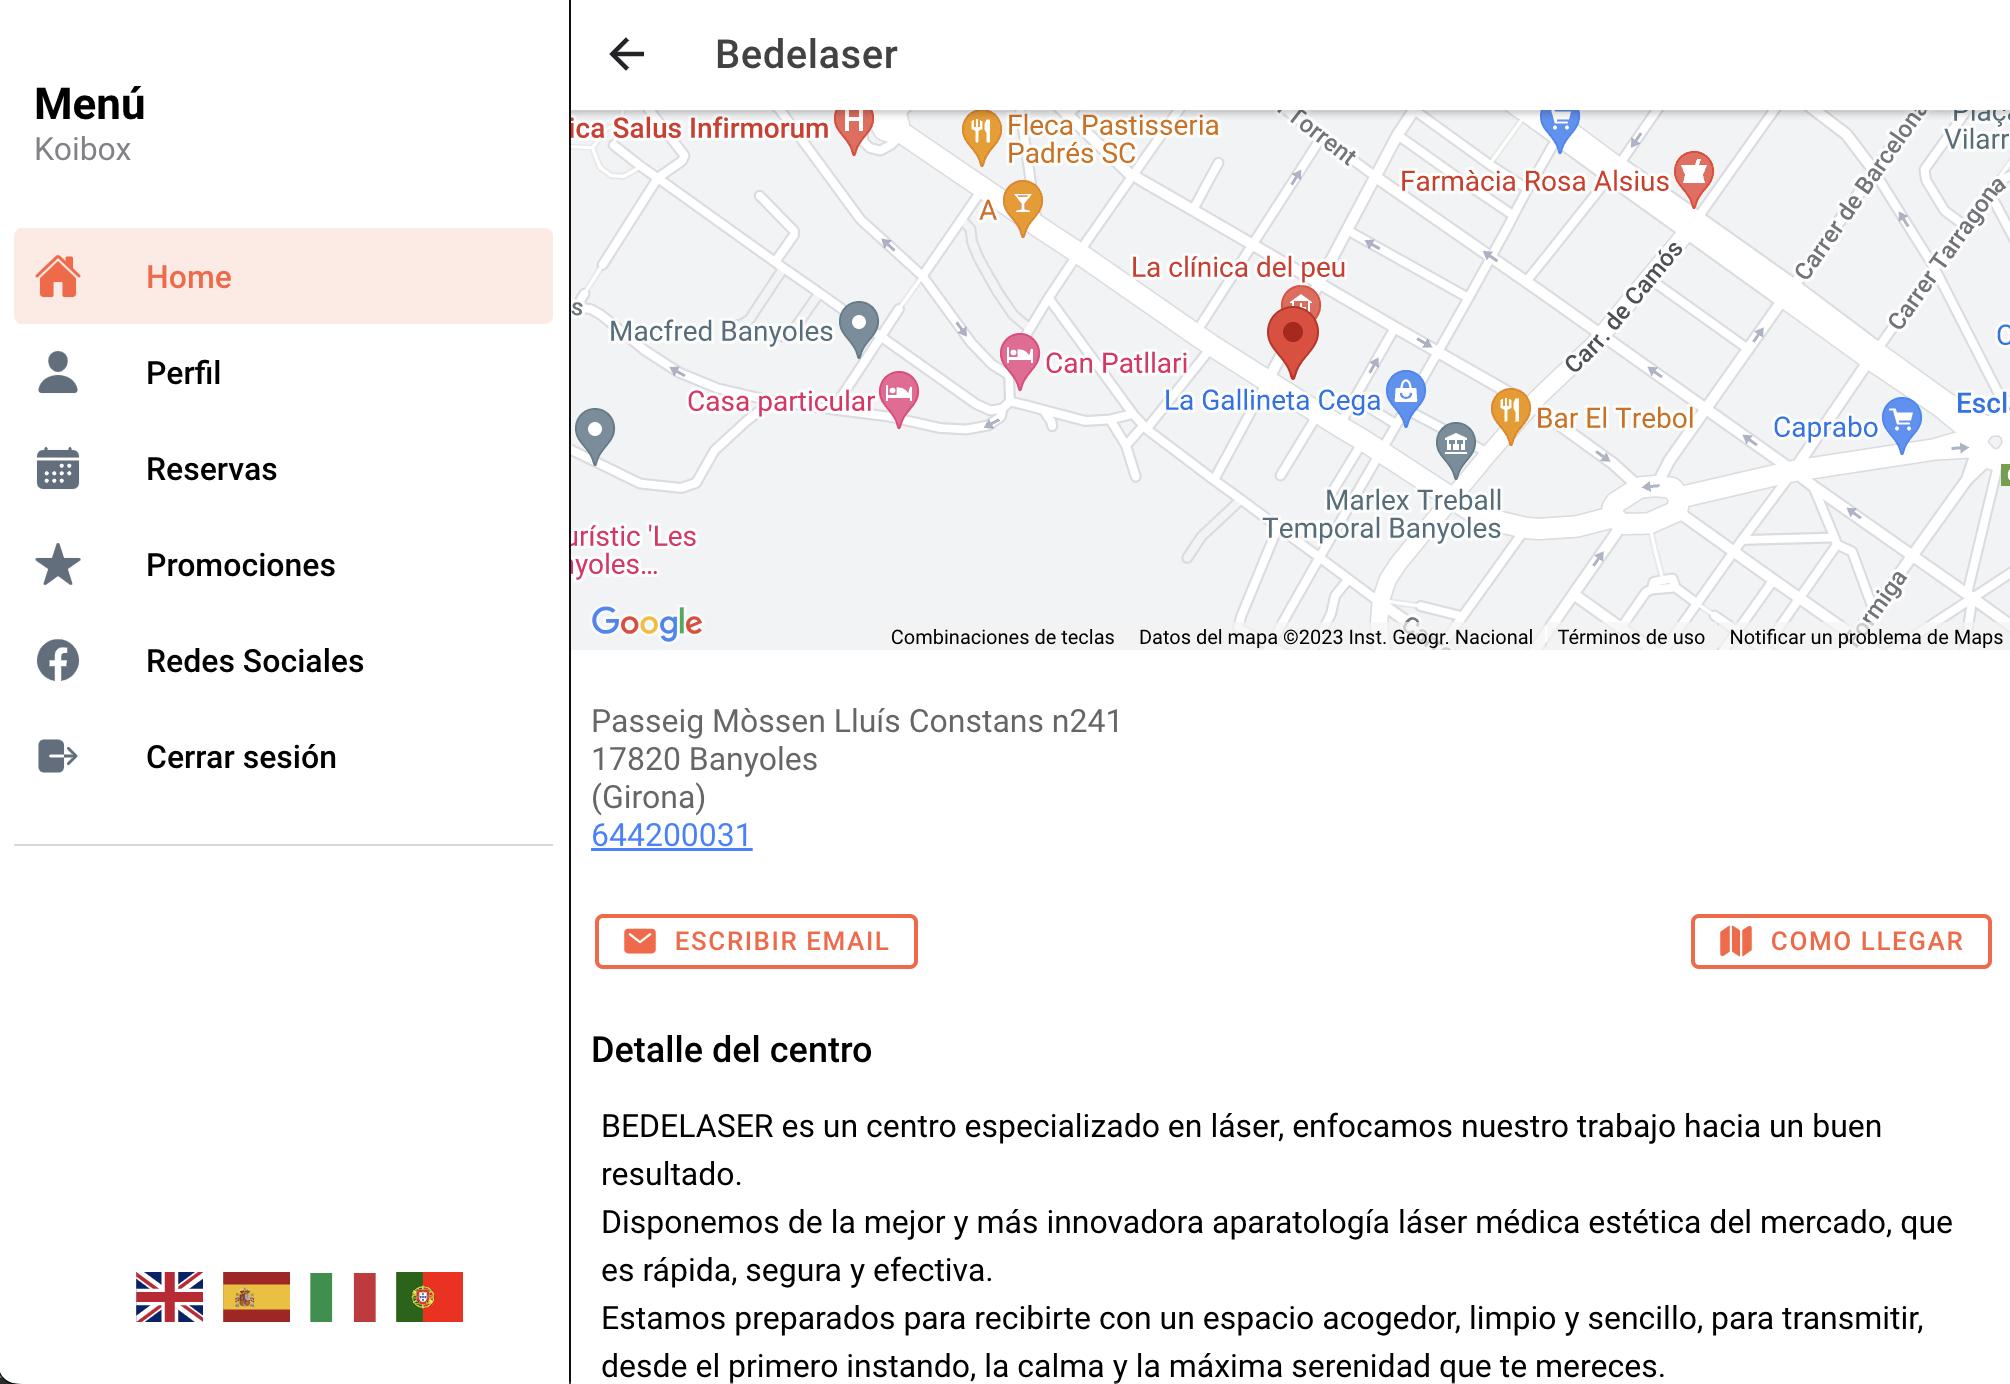Click the envelope icon in Escribir Email
2010x1384 pixels.
(640, 941)
